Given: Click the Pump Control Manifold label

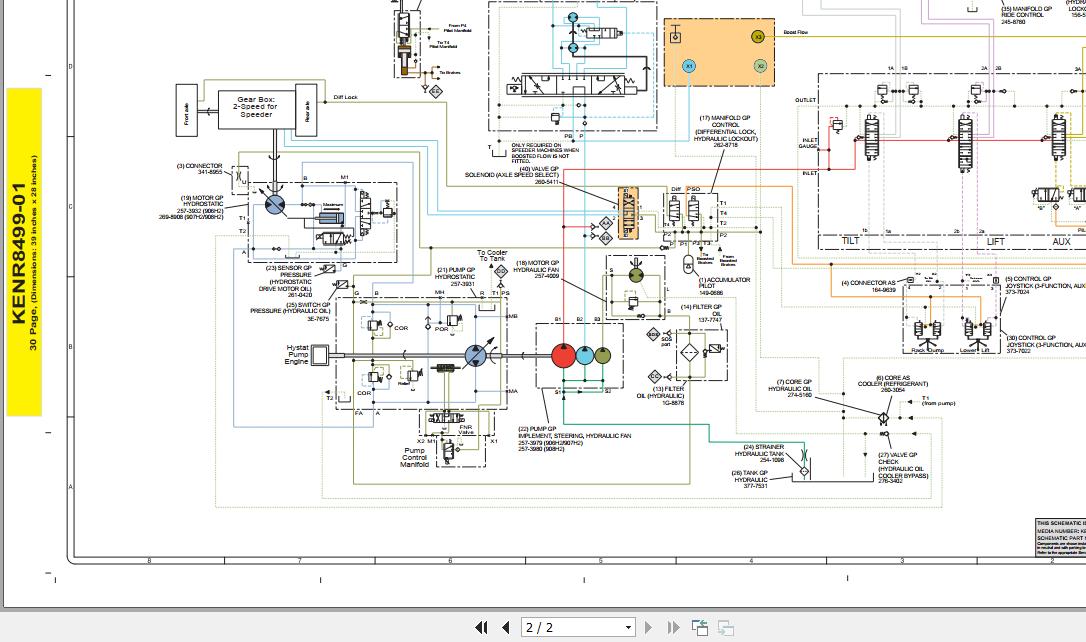Looking at the screenshot, I should point(415,457).
